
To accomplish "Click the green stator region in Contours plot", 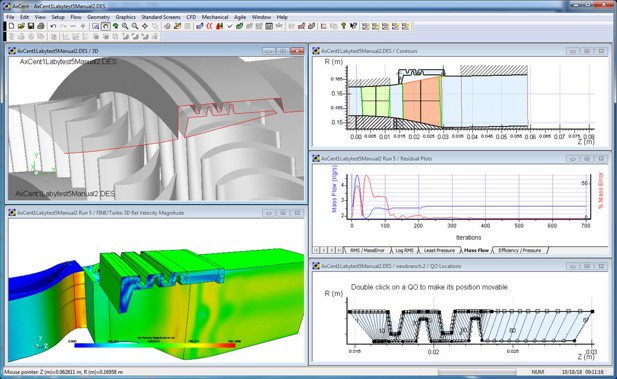I will 375,101.
